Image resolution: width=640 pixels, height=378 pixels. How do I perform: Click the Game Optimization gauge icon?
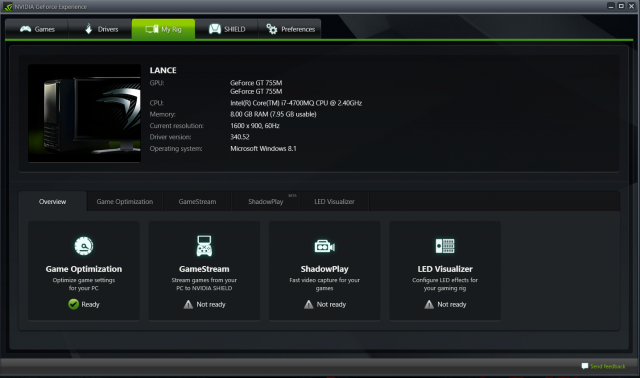click(x=84, y=246)
